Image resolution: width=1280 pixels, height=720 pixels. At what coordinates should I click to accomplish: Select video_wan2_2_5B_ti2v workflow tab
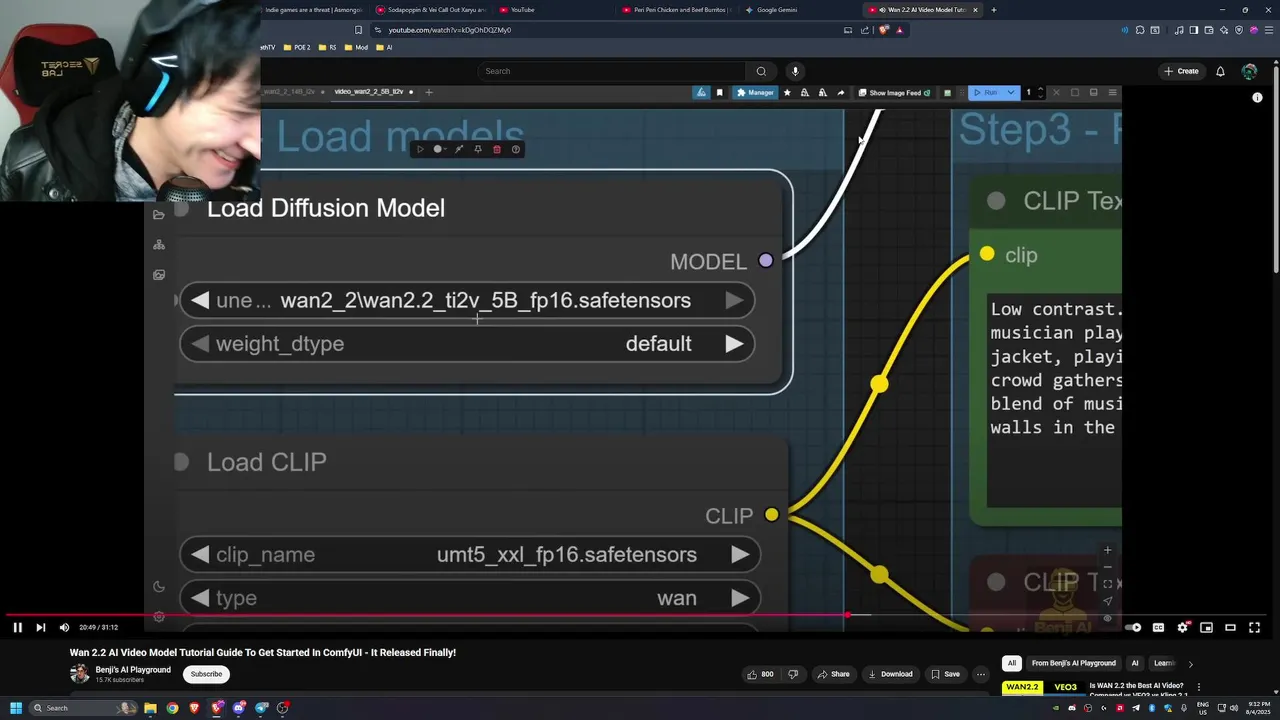tap(369, 92)
